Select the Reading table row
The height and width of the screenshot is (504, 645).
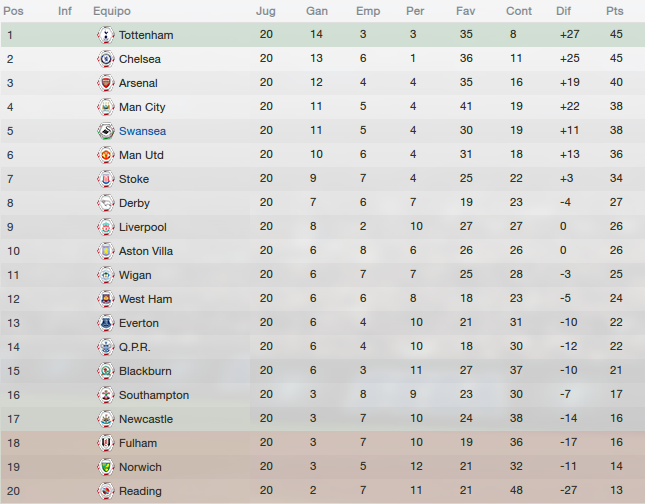322,491
